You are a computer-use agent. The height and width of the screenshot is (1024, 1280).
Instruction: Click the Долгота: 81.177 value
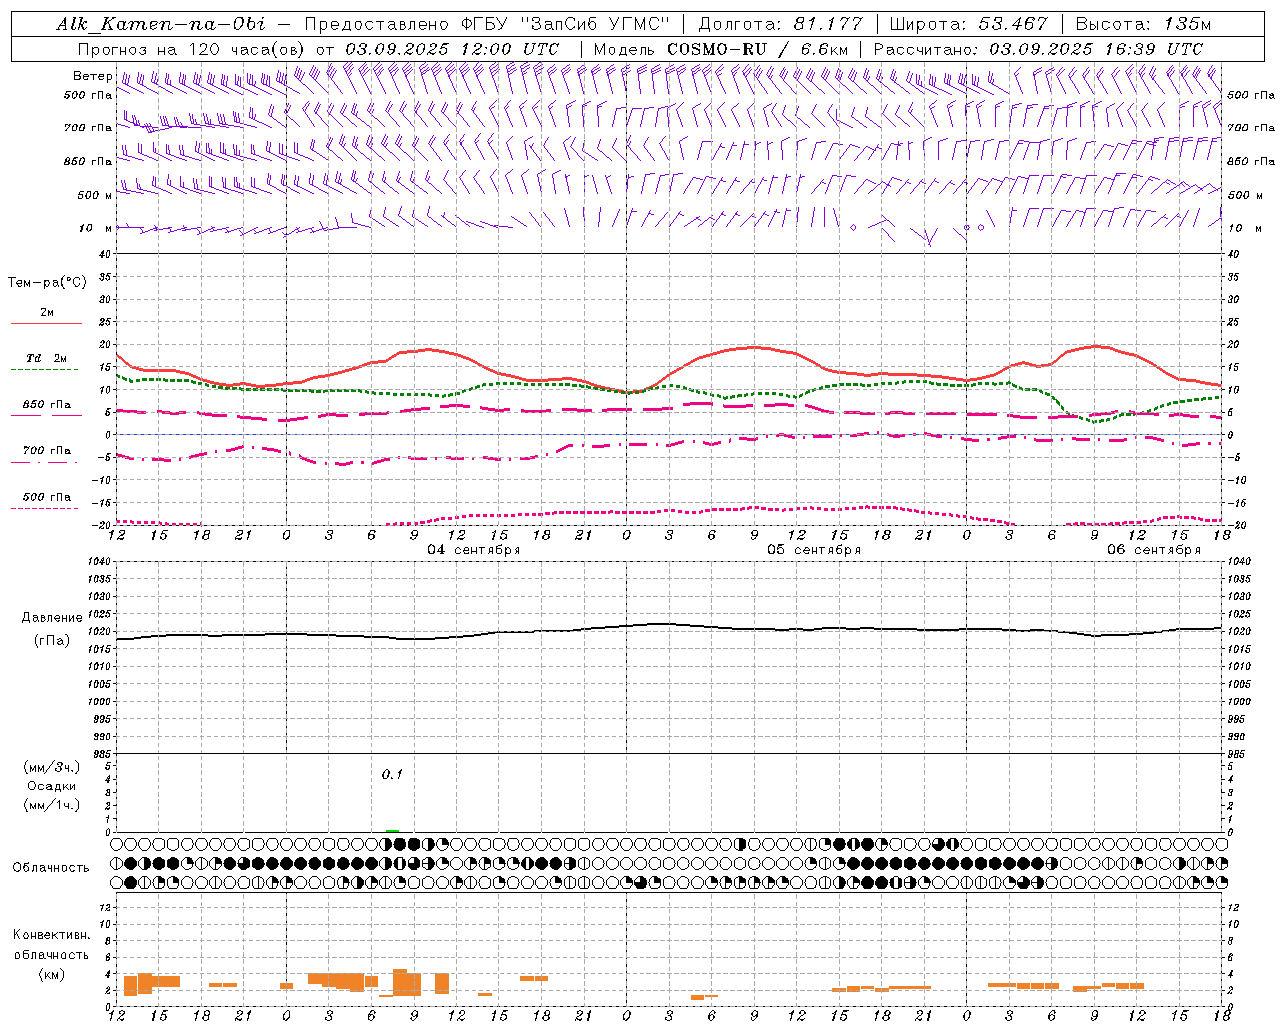click(780, 24)
